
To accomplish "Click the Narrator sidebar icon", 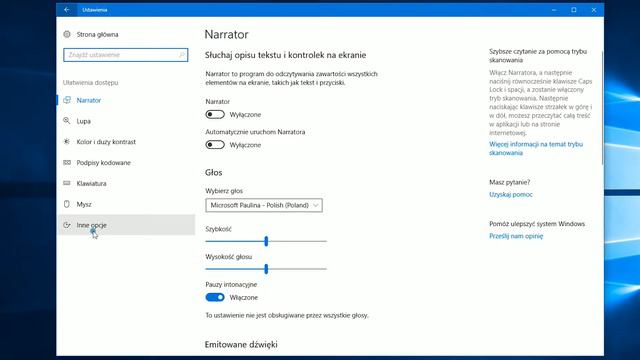I will 67,100.
